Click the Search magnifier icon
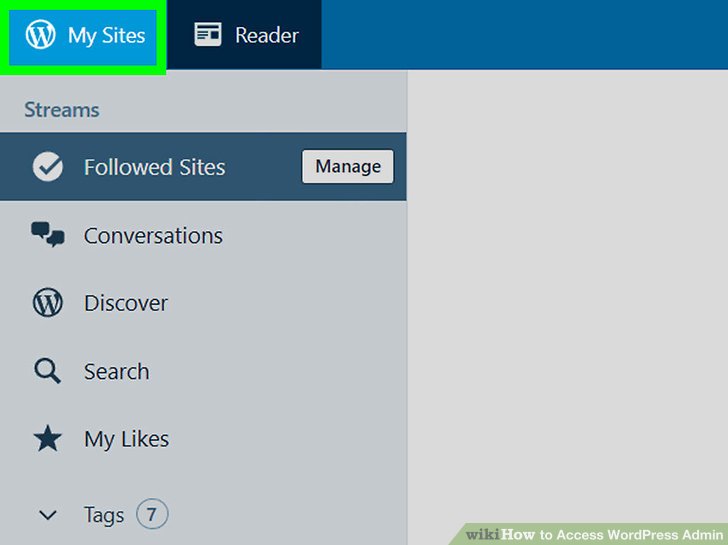The width and height of the screenshot is (728, 545). (47, 371)
